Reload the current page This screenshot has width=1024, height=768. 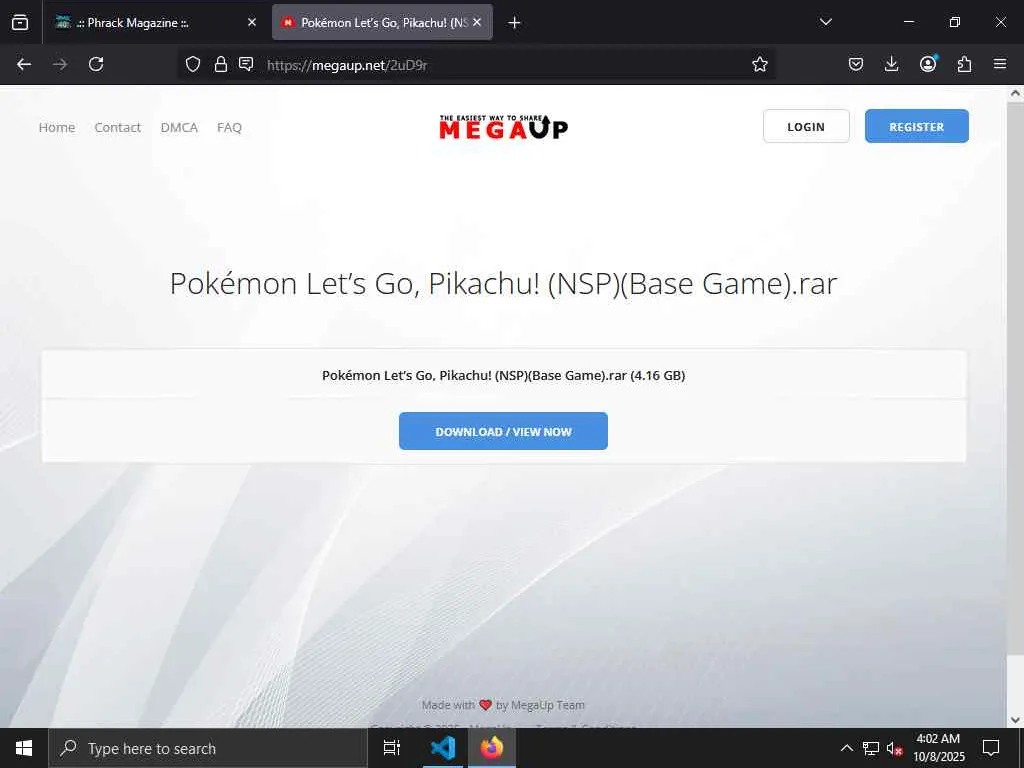click(96, 64)
